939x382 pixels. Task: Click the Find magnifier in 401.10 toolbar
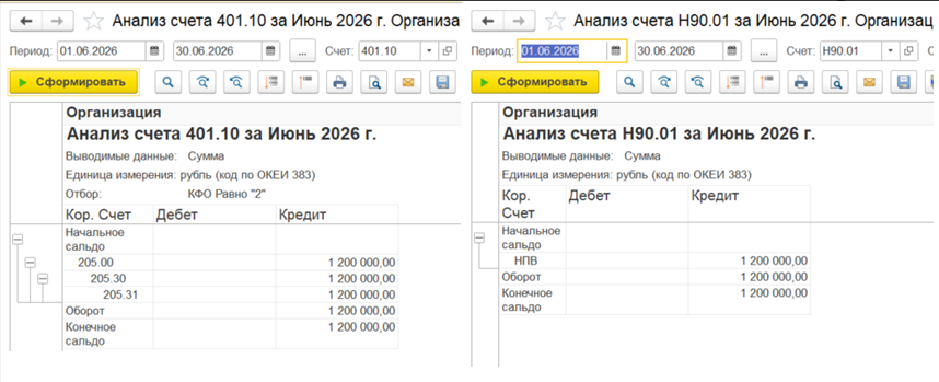pyautogui.click(x=168, y=83)
